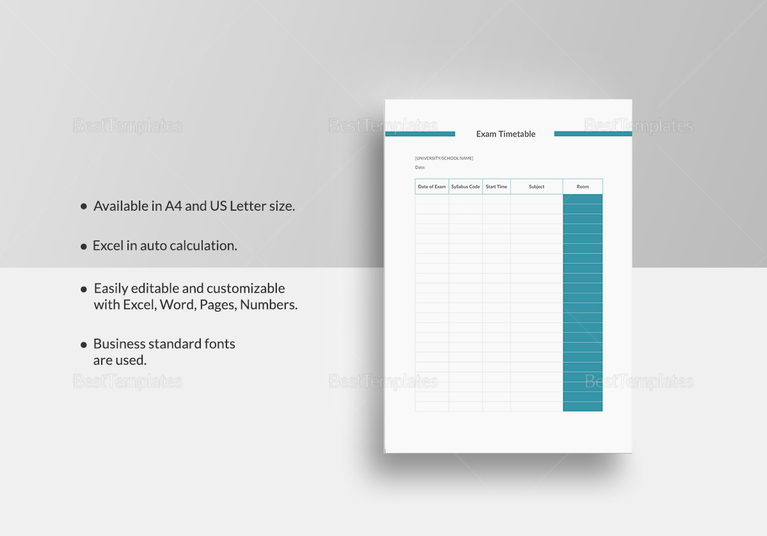Screen dimensions: 767x536
Task: Pick the teal shaded Room column
Action: pos(582,300)
